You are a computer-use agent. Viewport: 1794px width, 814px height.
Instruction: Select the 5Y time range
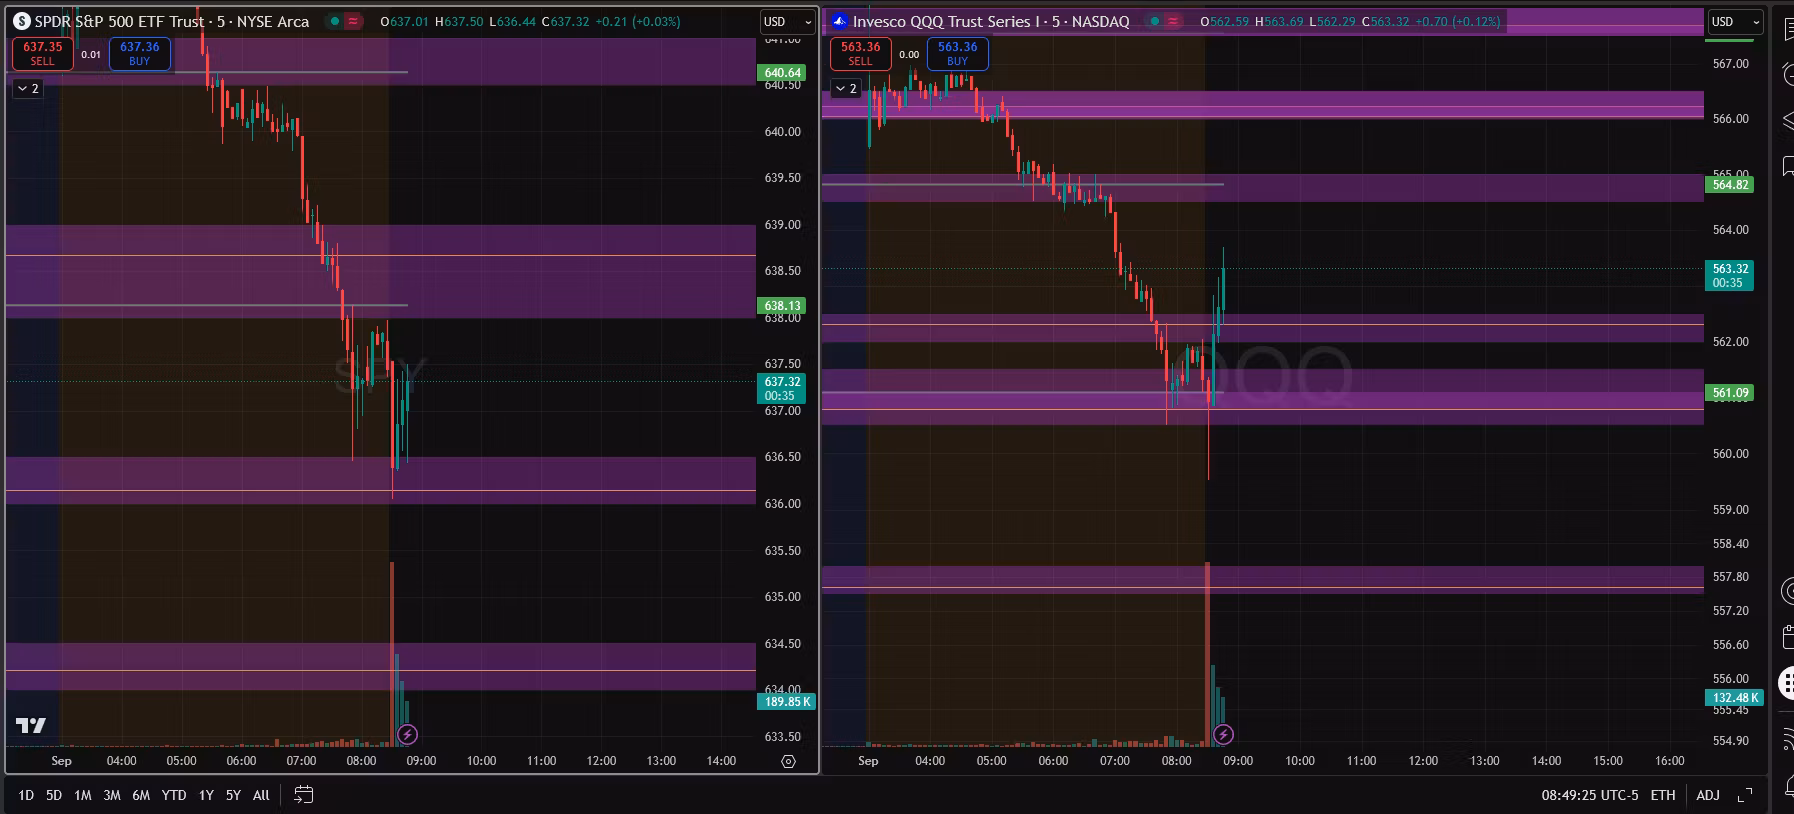(233, 795)
